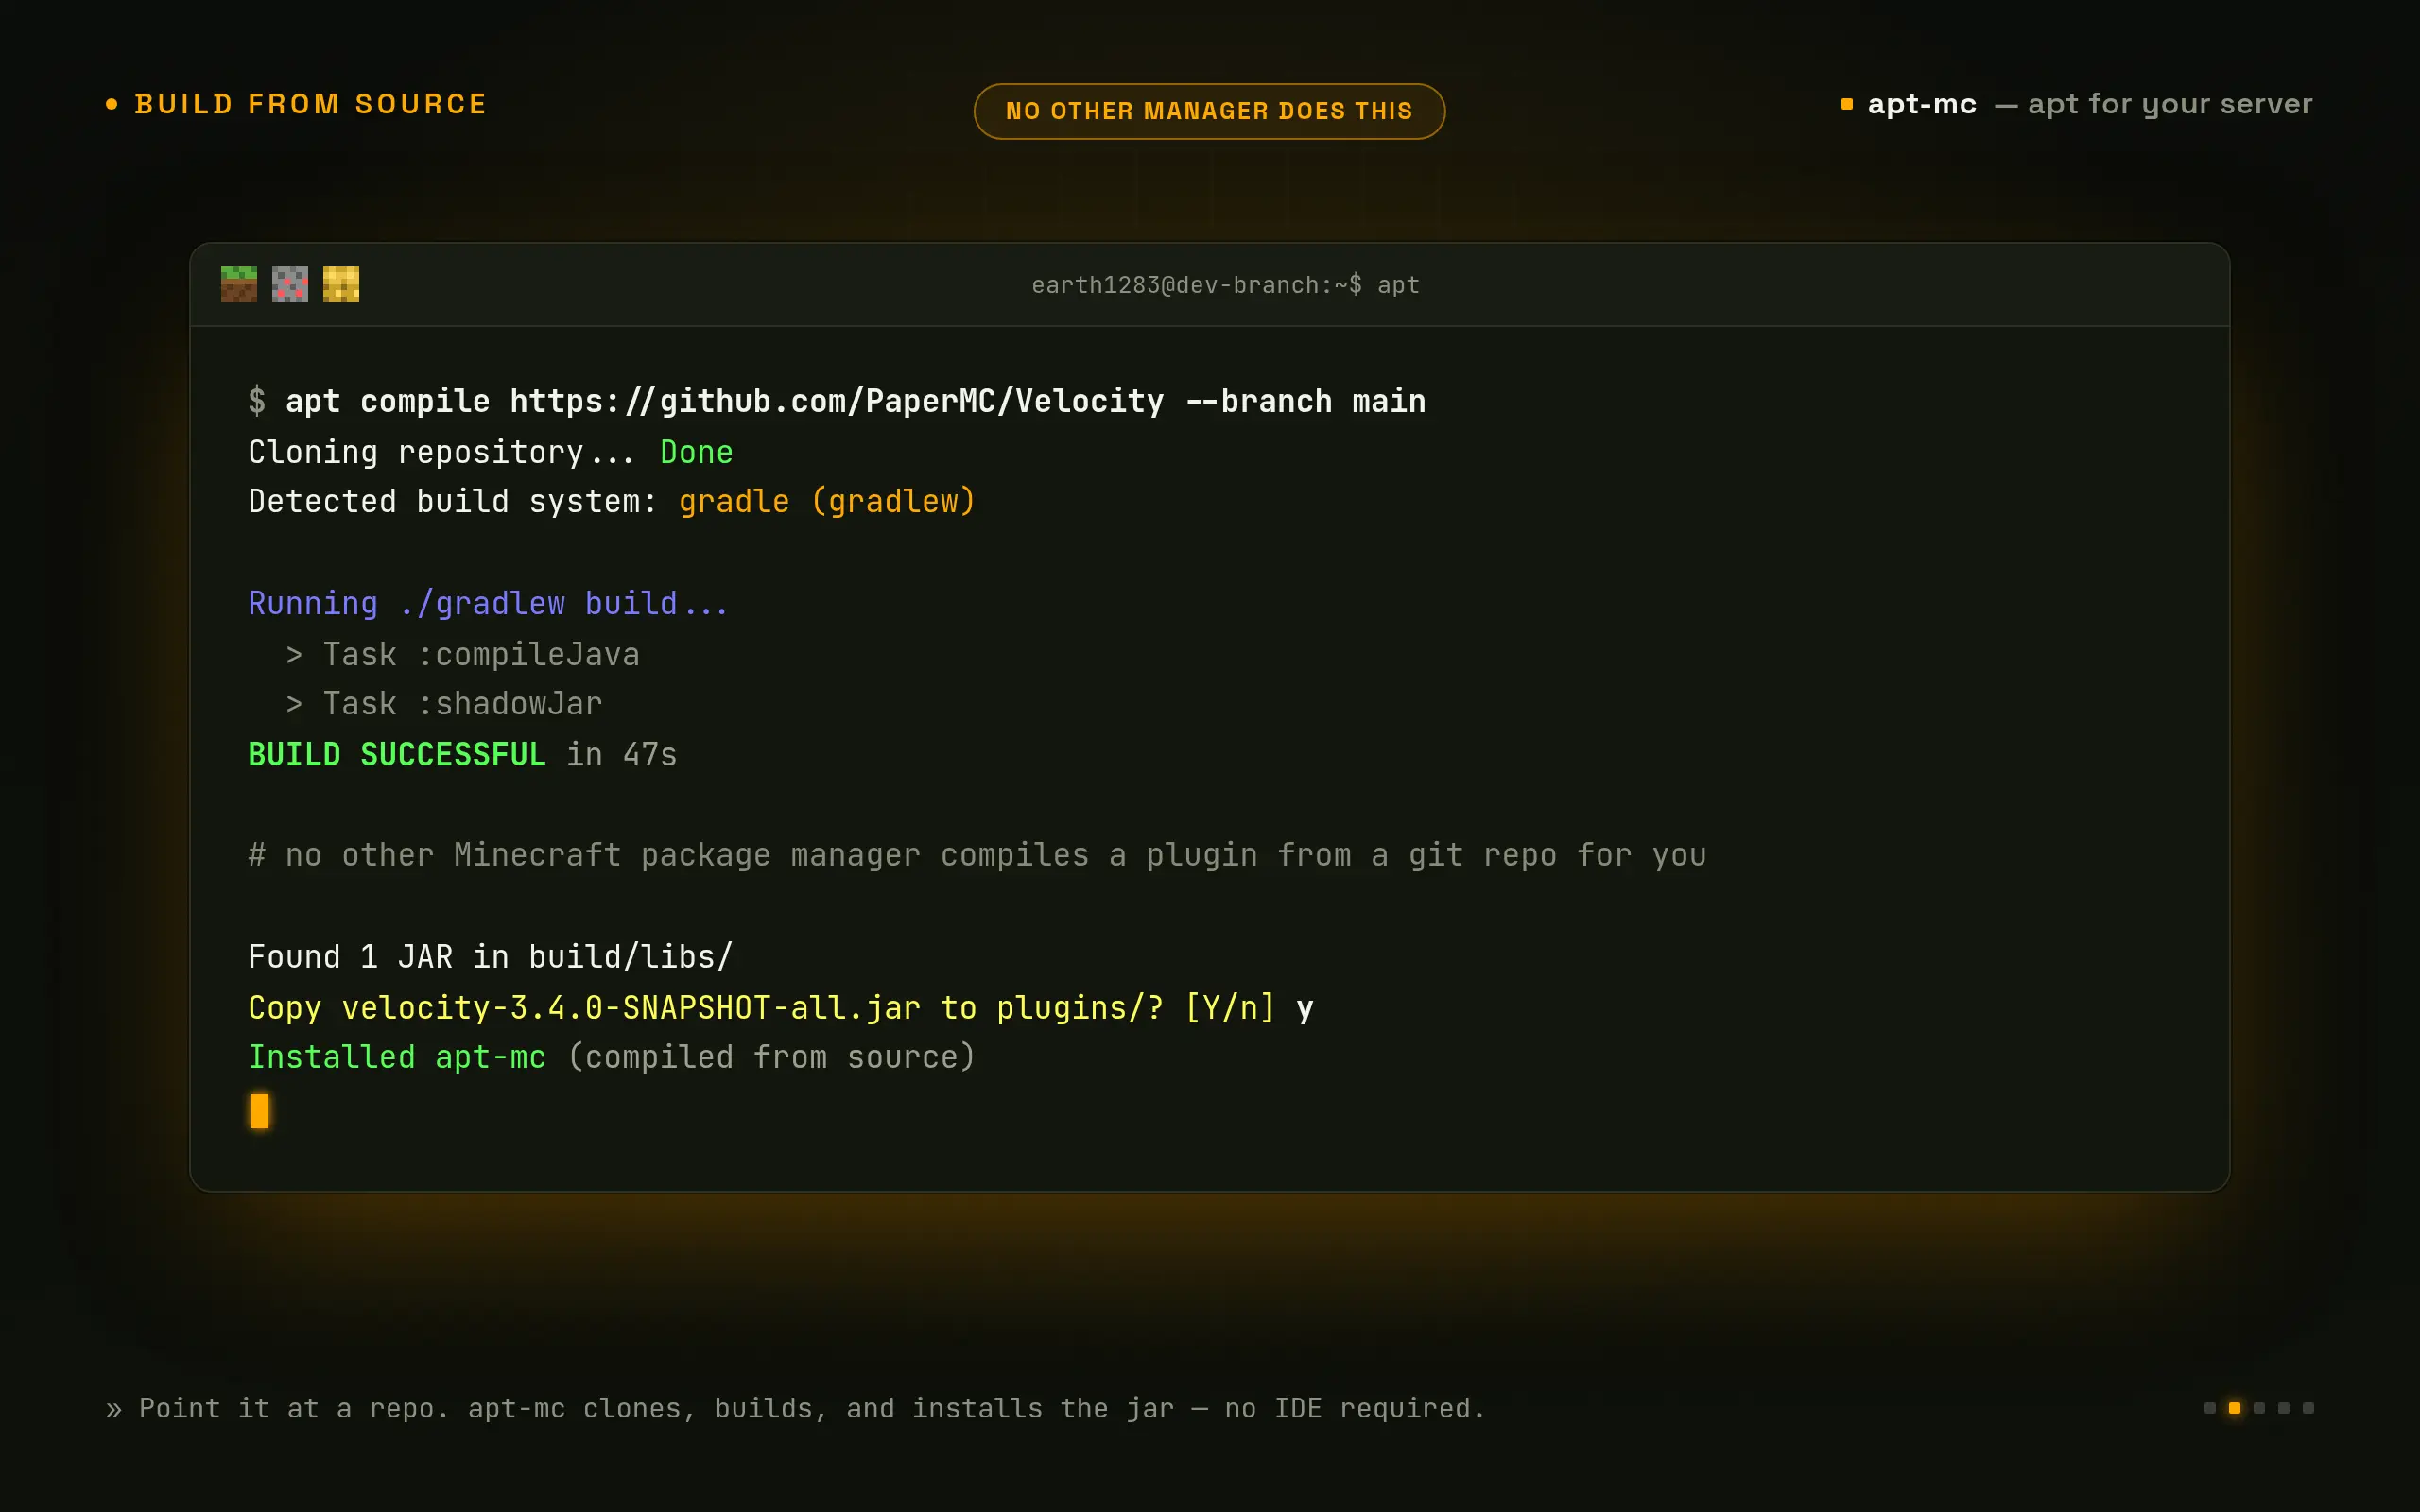
Task: Click 'Copy velocity-3.4.0-SNAPSHOT-all.jar to plugins/?' prompt
Action: 706,1007
